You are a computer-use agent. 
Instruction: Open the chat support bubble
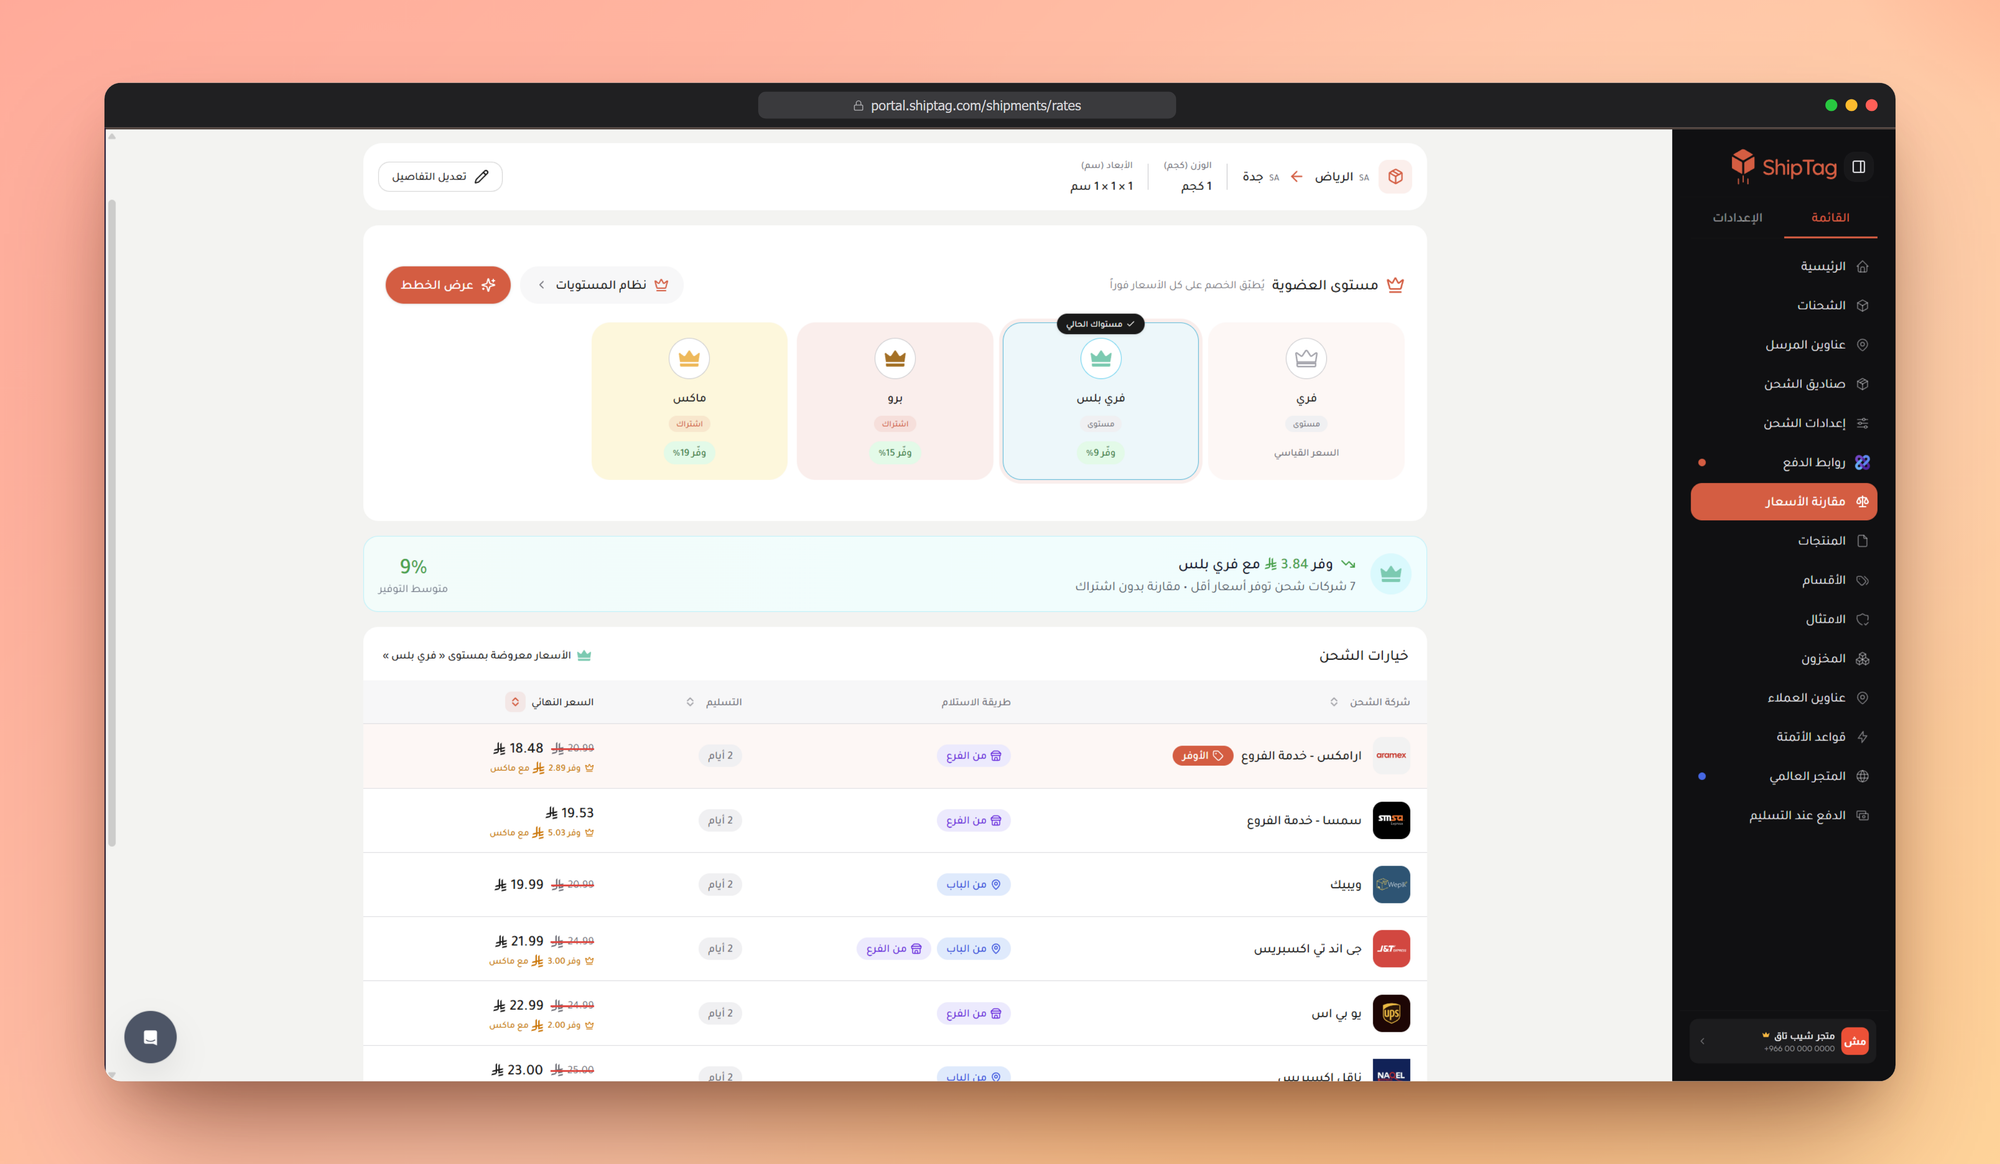coord(150,1037)
